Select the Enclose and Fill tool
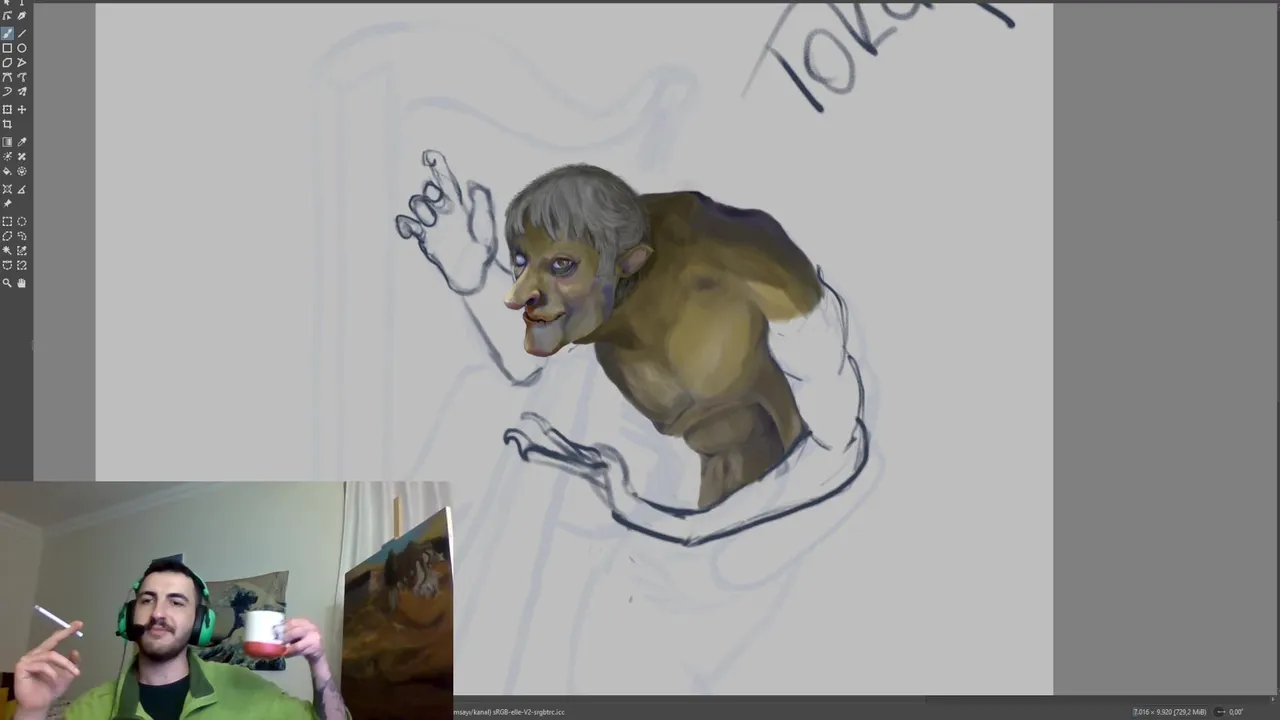Viewport: 1280px width, 720px height. [x=22, y=171]
